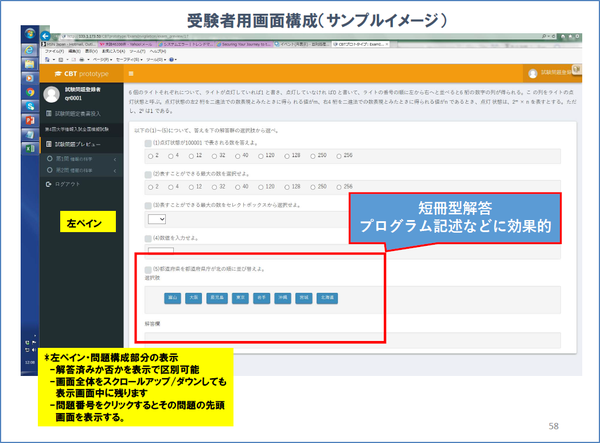Select 256 for question (1)
Screen dimensions: 600x443
(x=339, y=156)
